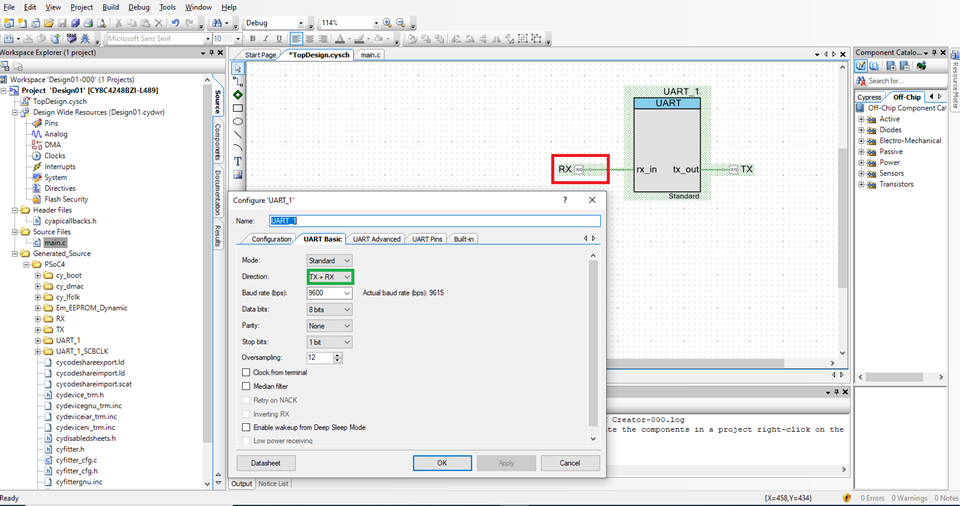Click the Debug bug icon
The image size is (960, 506).
[x=85, y=39]
